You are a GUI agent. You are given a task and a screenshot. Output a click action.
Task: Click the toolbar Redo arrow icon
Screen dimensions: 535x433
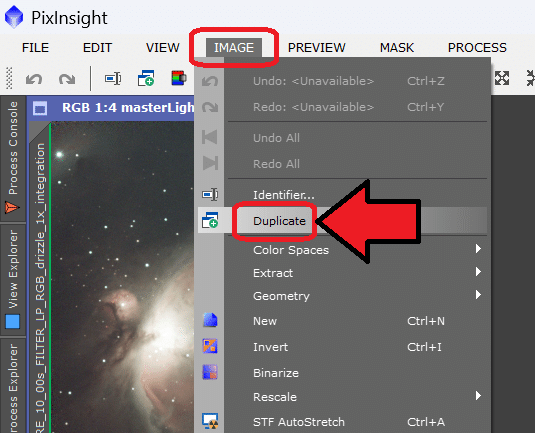click(67, 79)
